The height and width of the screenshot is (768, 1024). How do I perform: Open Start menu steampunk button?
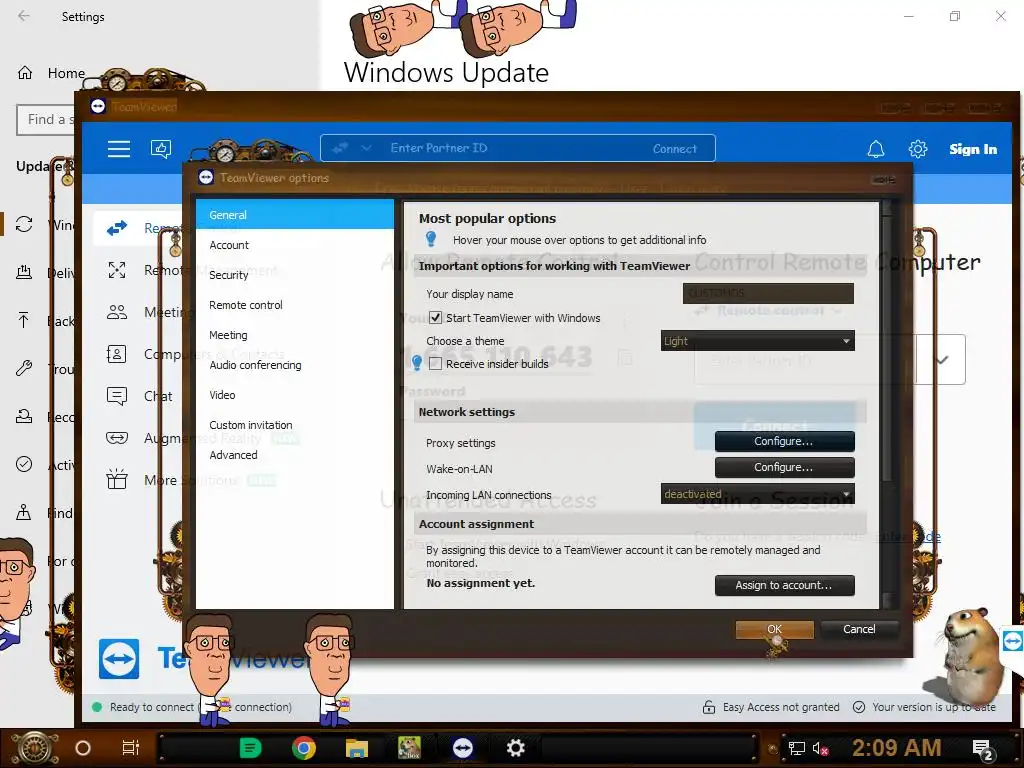click(x=34, y=748)
